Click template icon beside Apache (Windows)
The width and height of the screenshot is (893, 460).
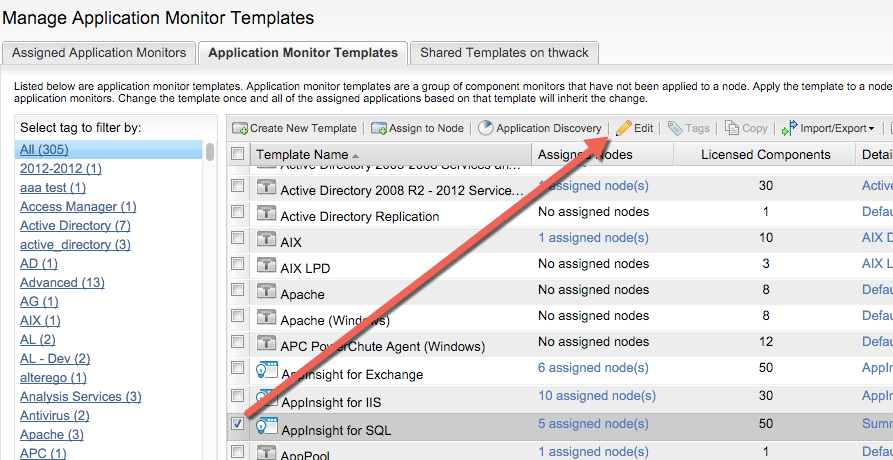tap(266, 316)
